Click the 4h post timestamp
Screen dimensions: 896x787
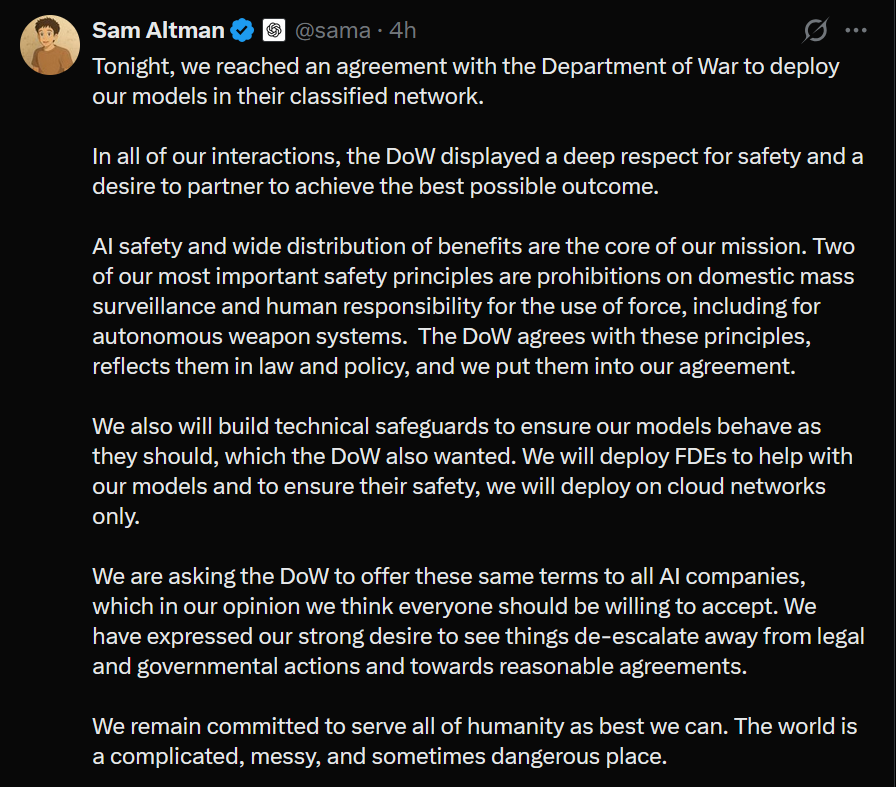(x=403, y=31)
